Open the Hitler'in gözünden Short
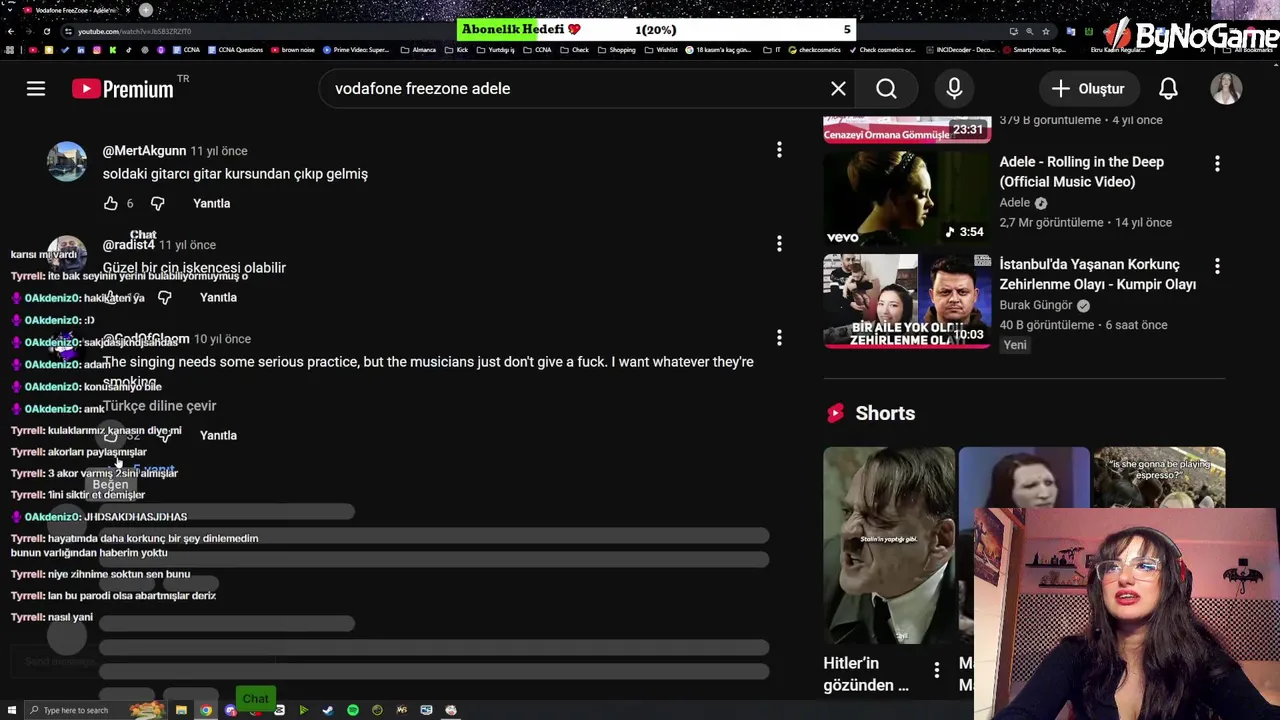1280x720 pixels. 889,545
